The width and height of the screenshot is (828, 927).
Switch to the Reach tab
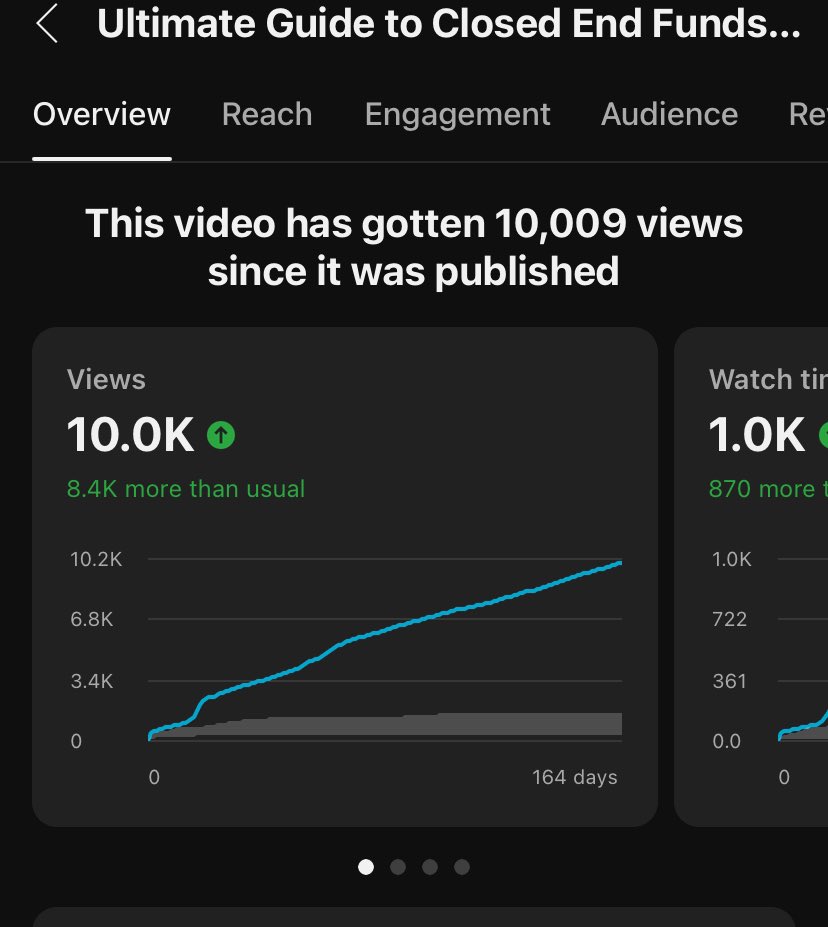(x=266, y=114)
